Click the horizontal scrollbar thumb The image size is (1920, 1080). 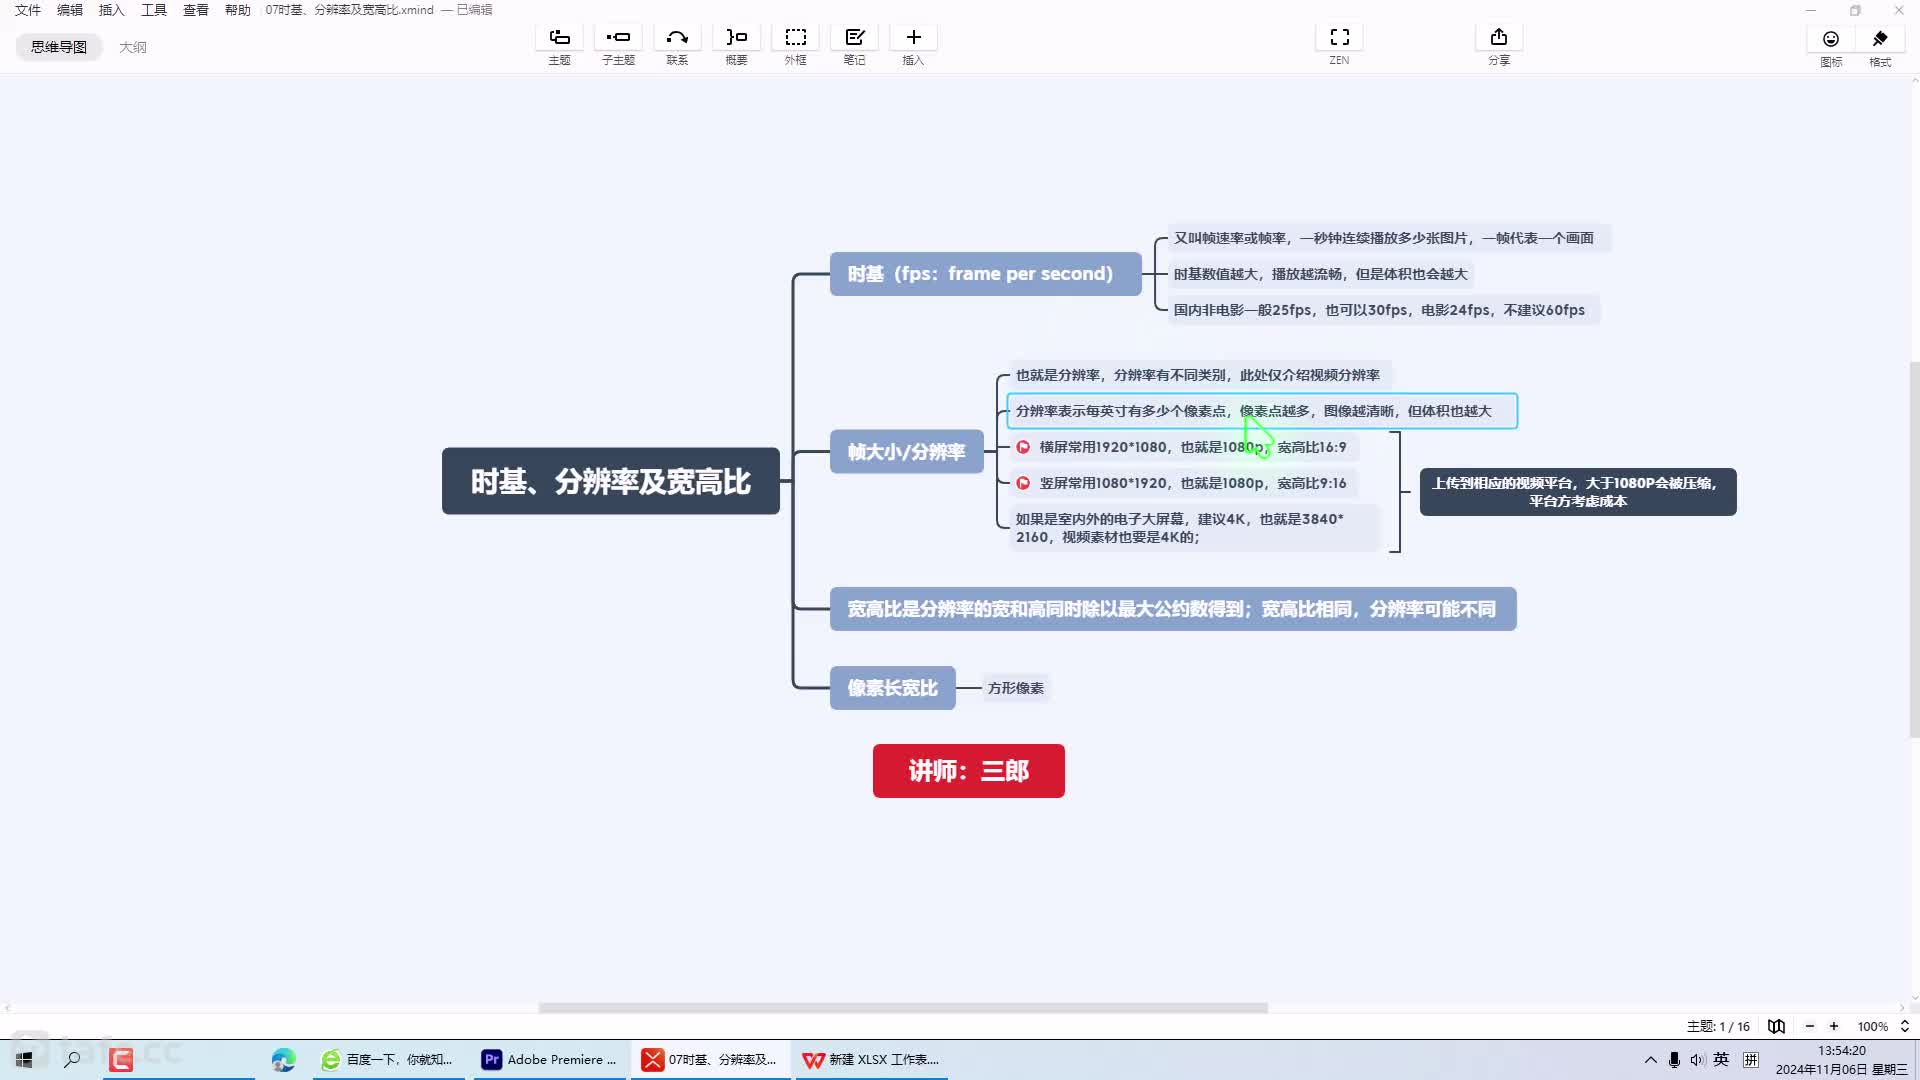click(x=903, y=1008)
